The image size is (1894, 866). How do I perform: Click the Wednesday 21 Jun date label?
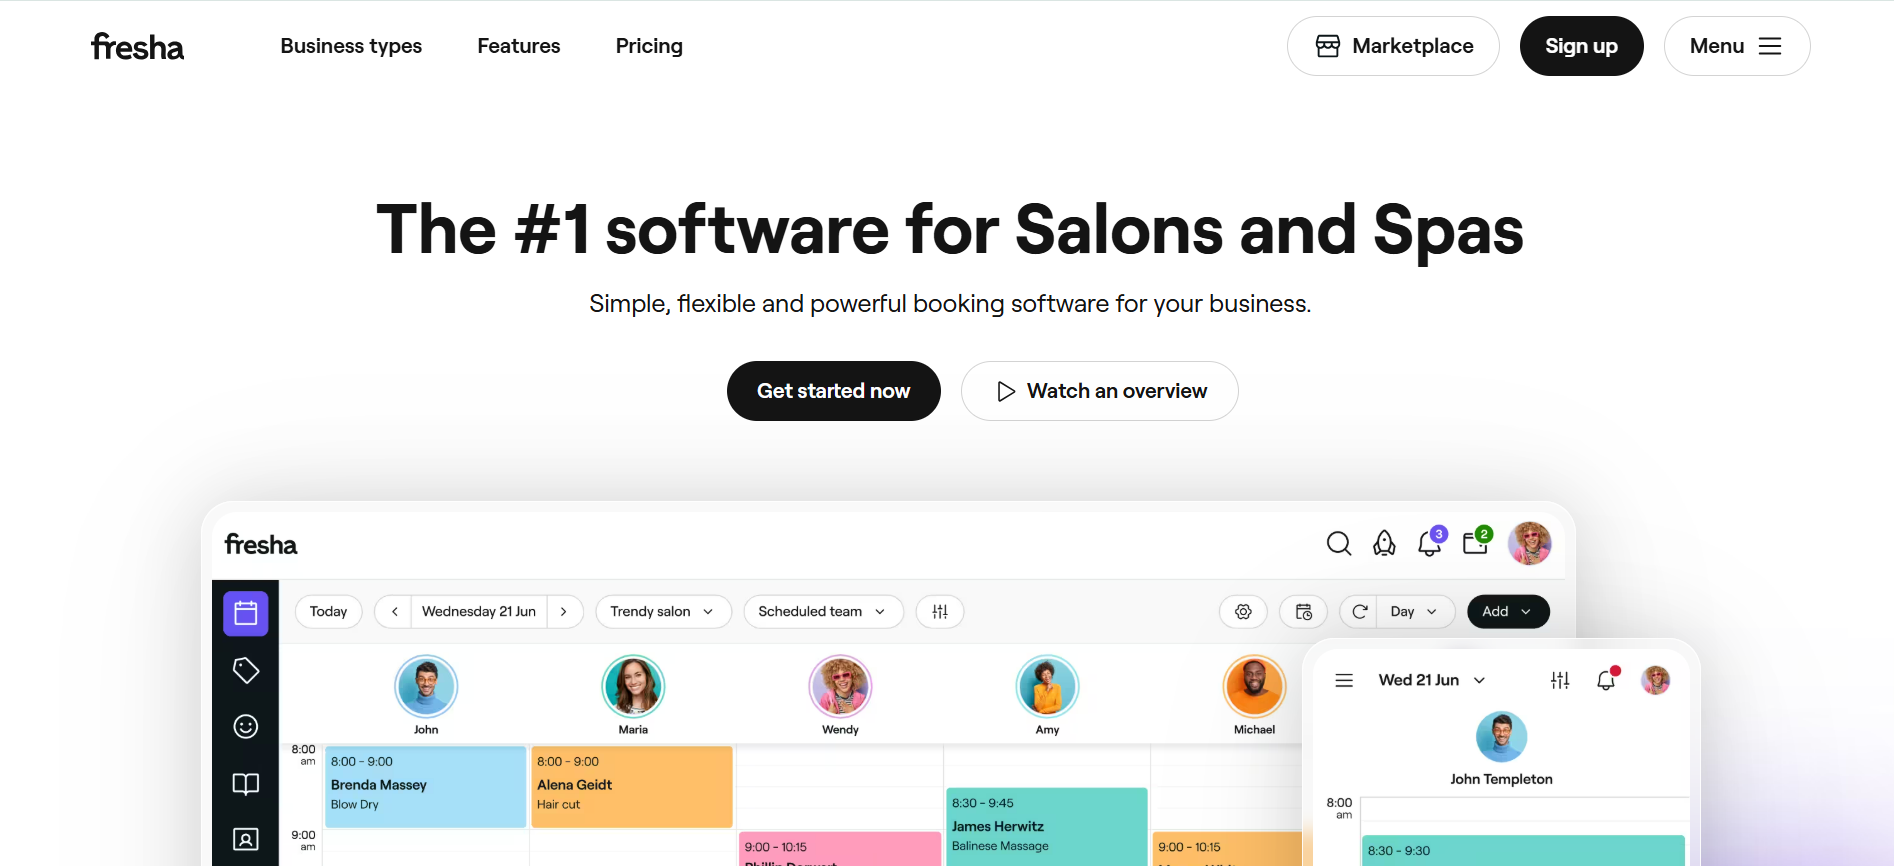point(479,611)
